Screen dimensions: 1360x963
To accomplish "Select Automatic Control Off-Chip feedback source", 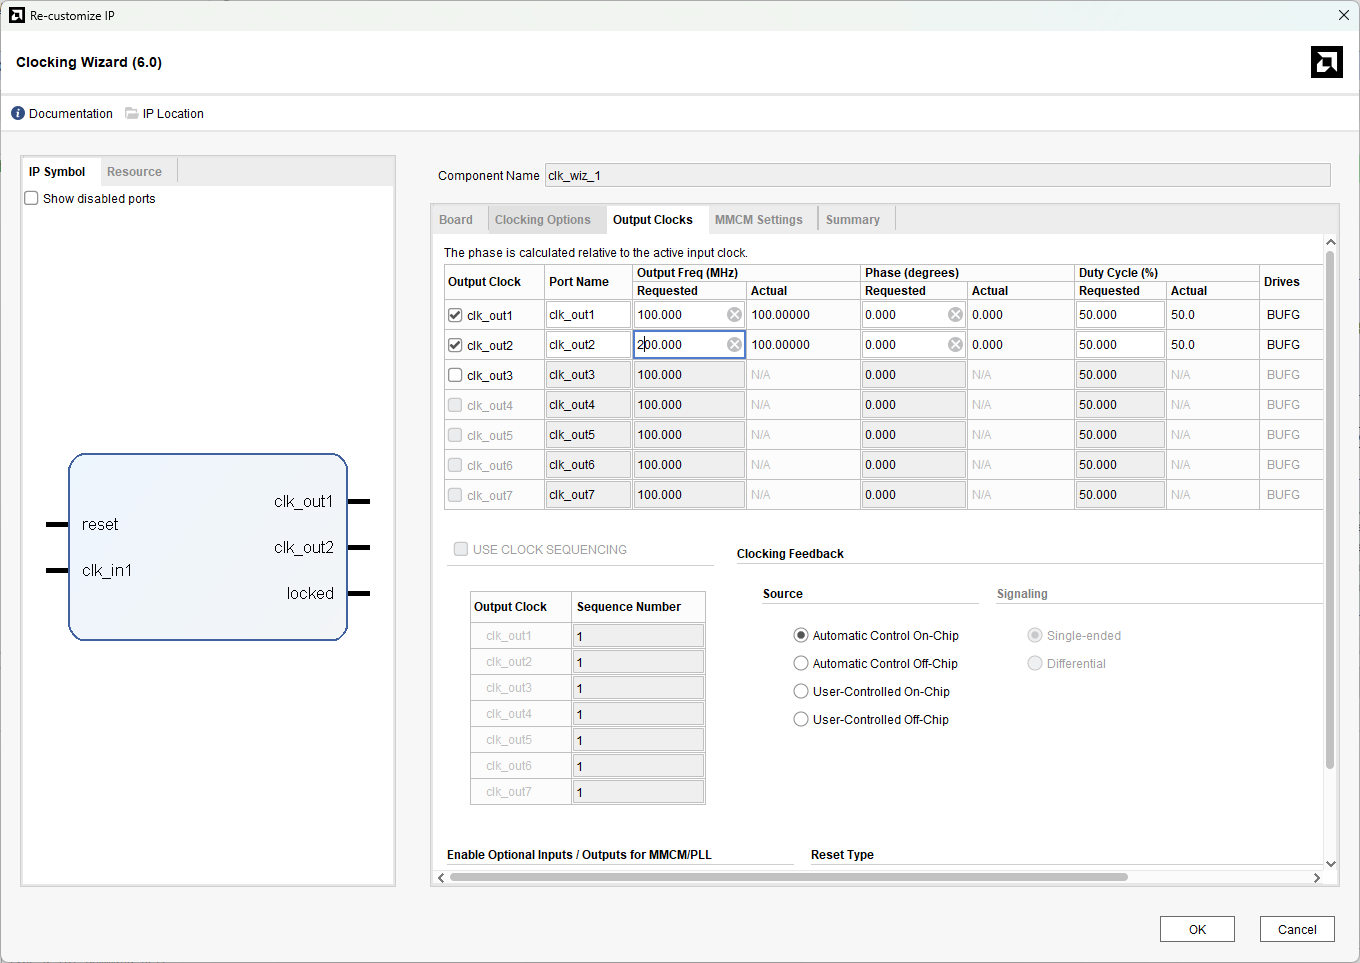I will tap(801, 663).
